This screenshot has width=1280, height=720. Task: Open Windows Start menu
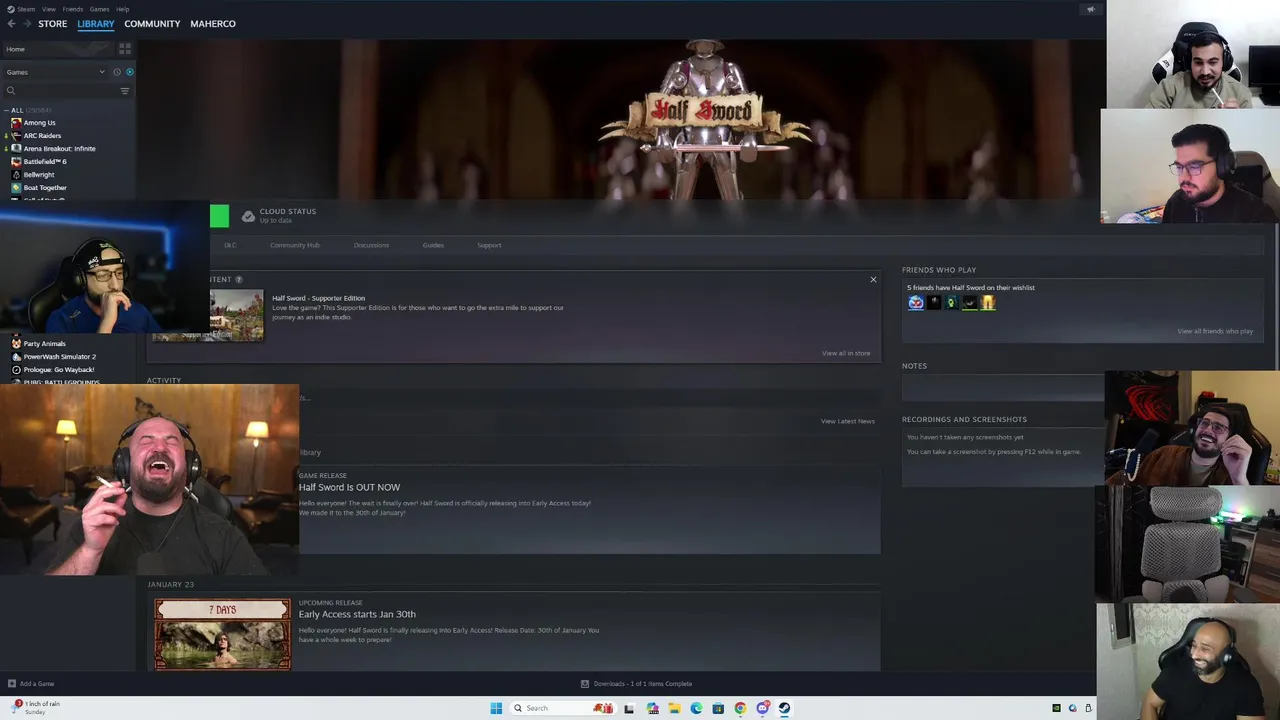point(496,708)
